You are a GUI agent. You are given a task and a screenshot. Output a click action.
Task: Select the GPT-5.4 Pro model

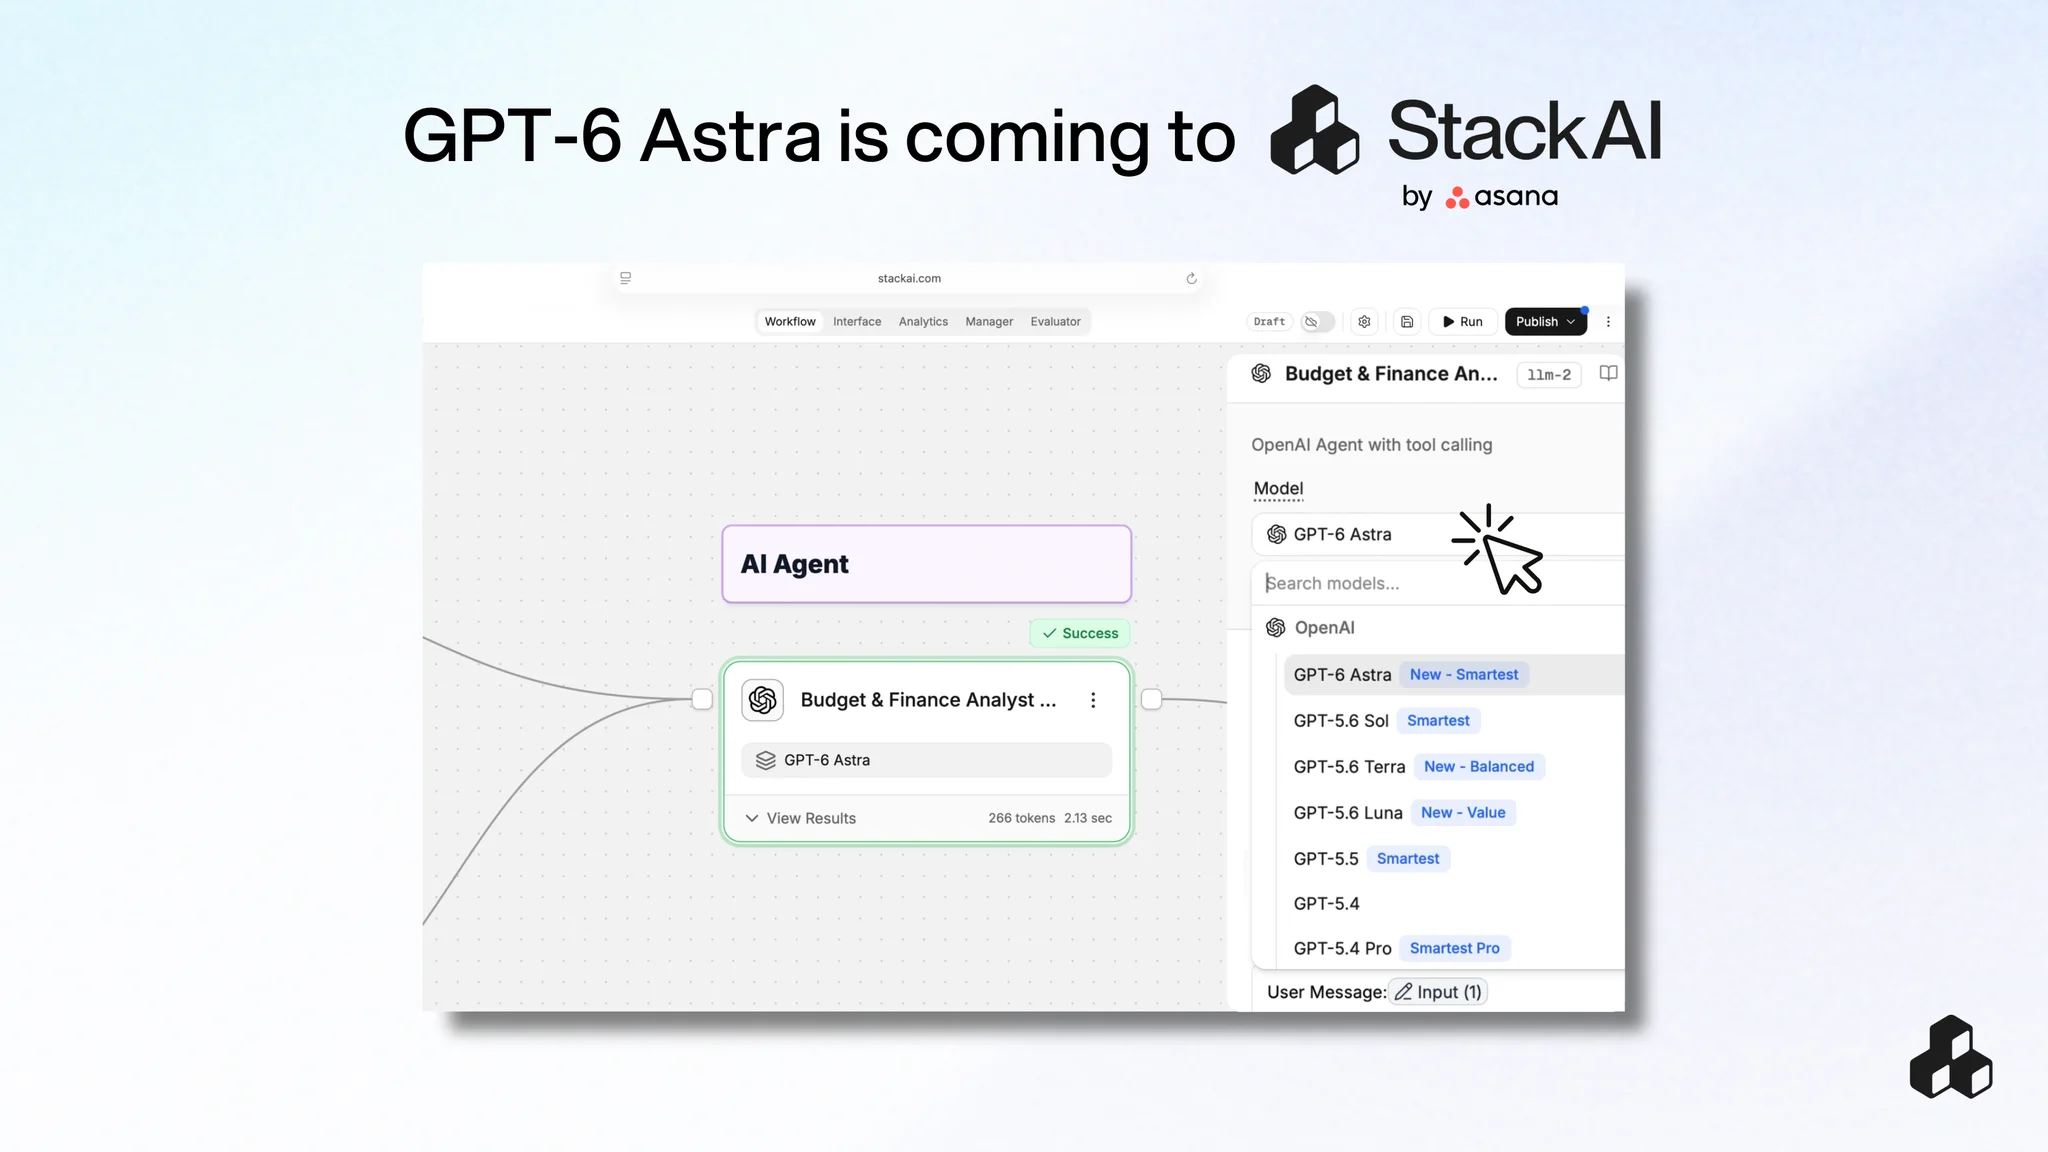click(1454, 948)
